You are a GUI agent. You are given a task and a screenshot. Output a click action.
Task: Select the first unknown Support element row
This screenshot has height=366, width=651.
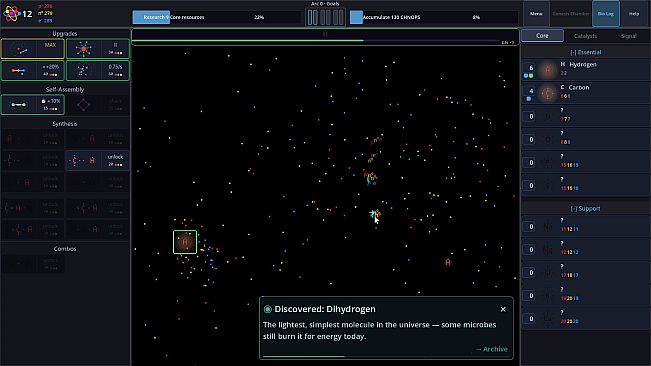coord(585,226)
